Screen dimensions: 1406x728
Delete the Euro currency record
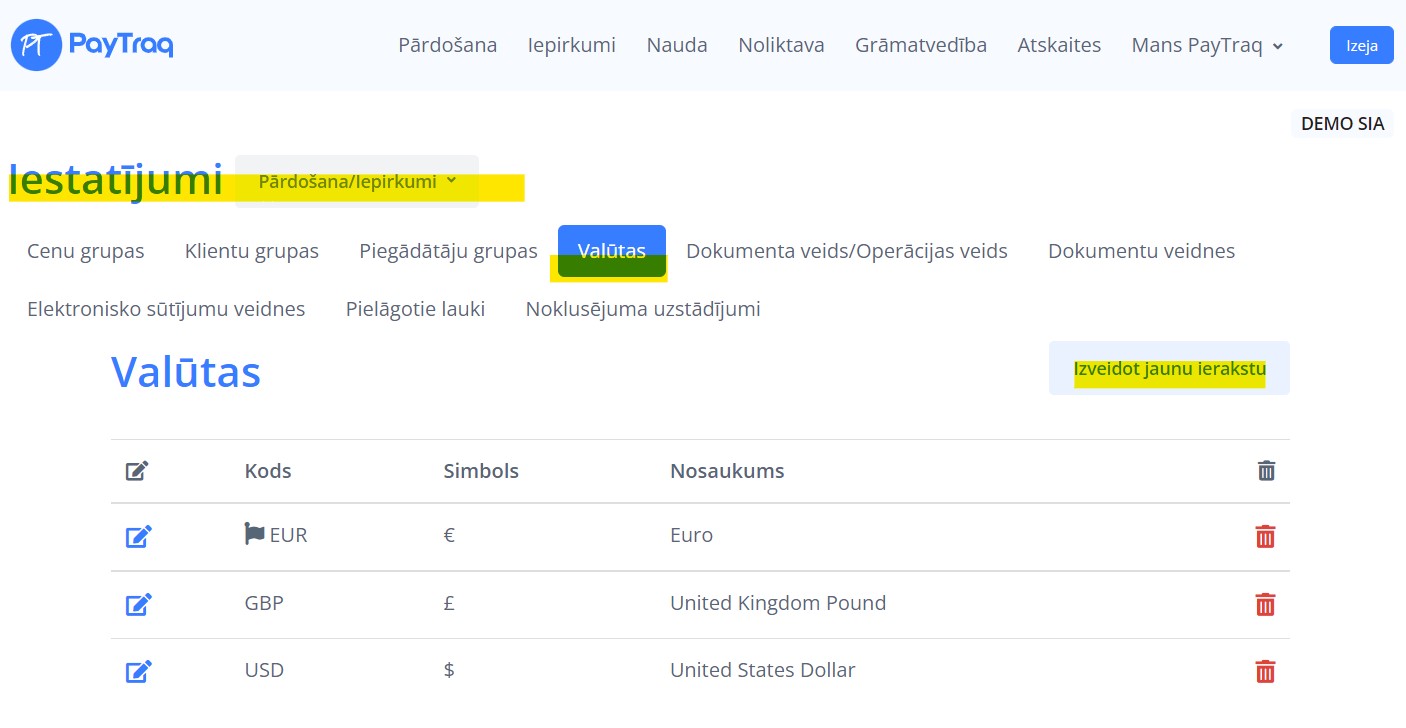pyautogui.click(x=1265, y=537)
